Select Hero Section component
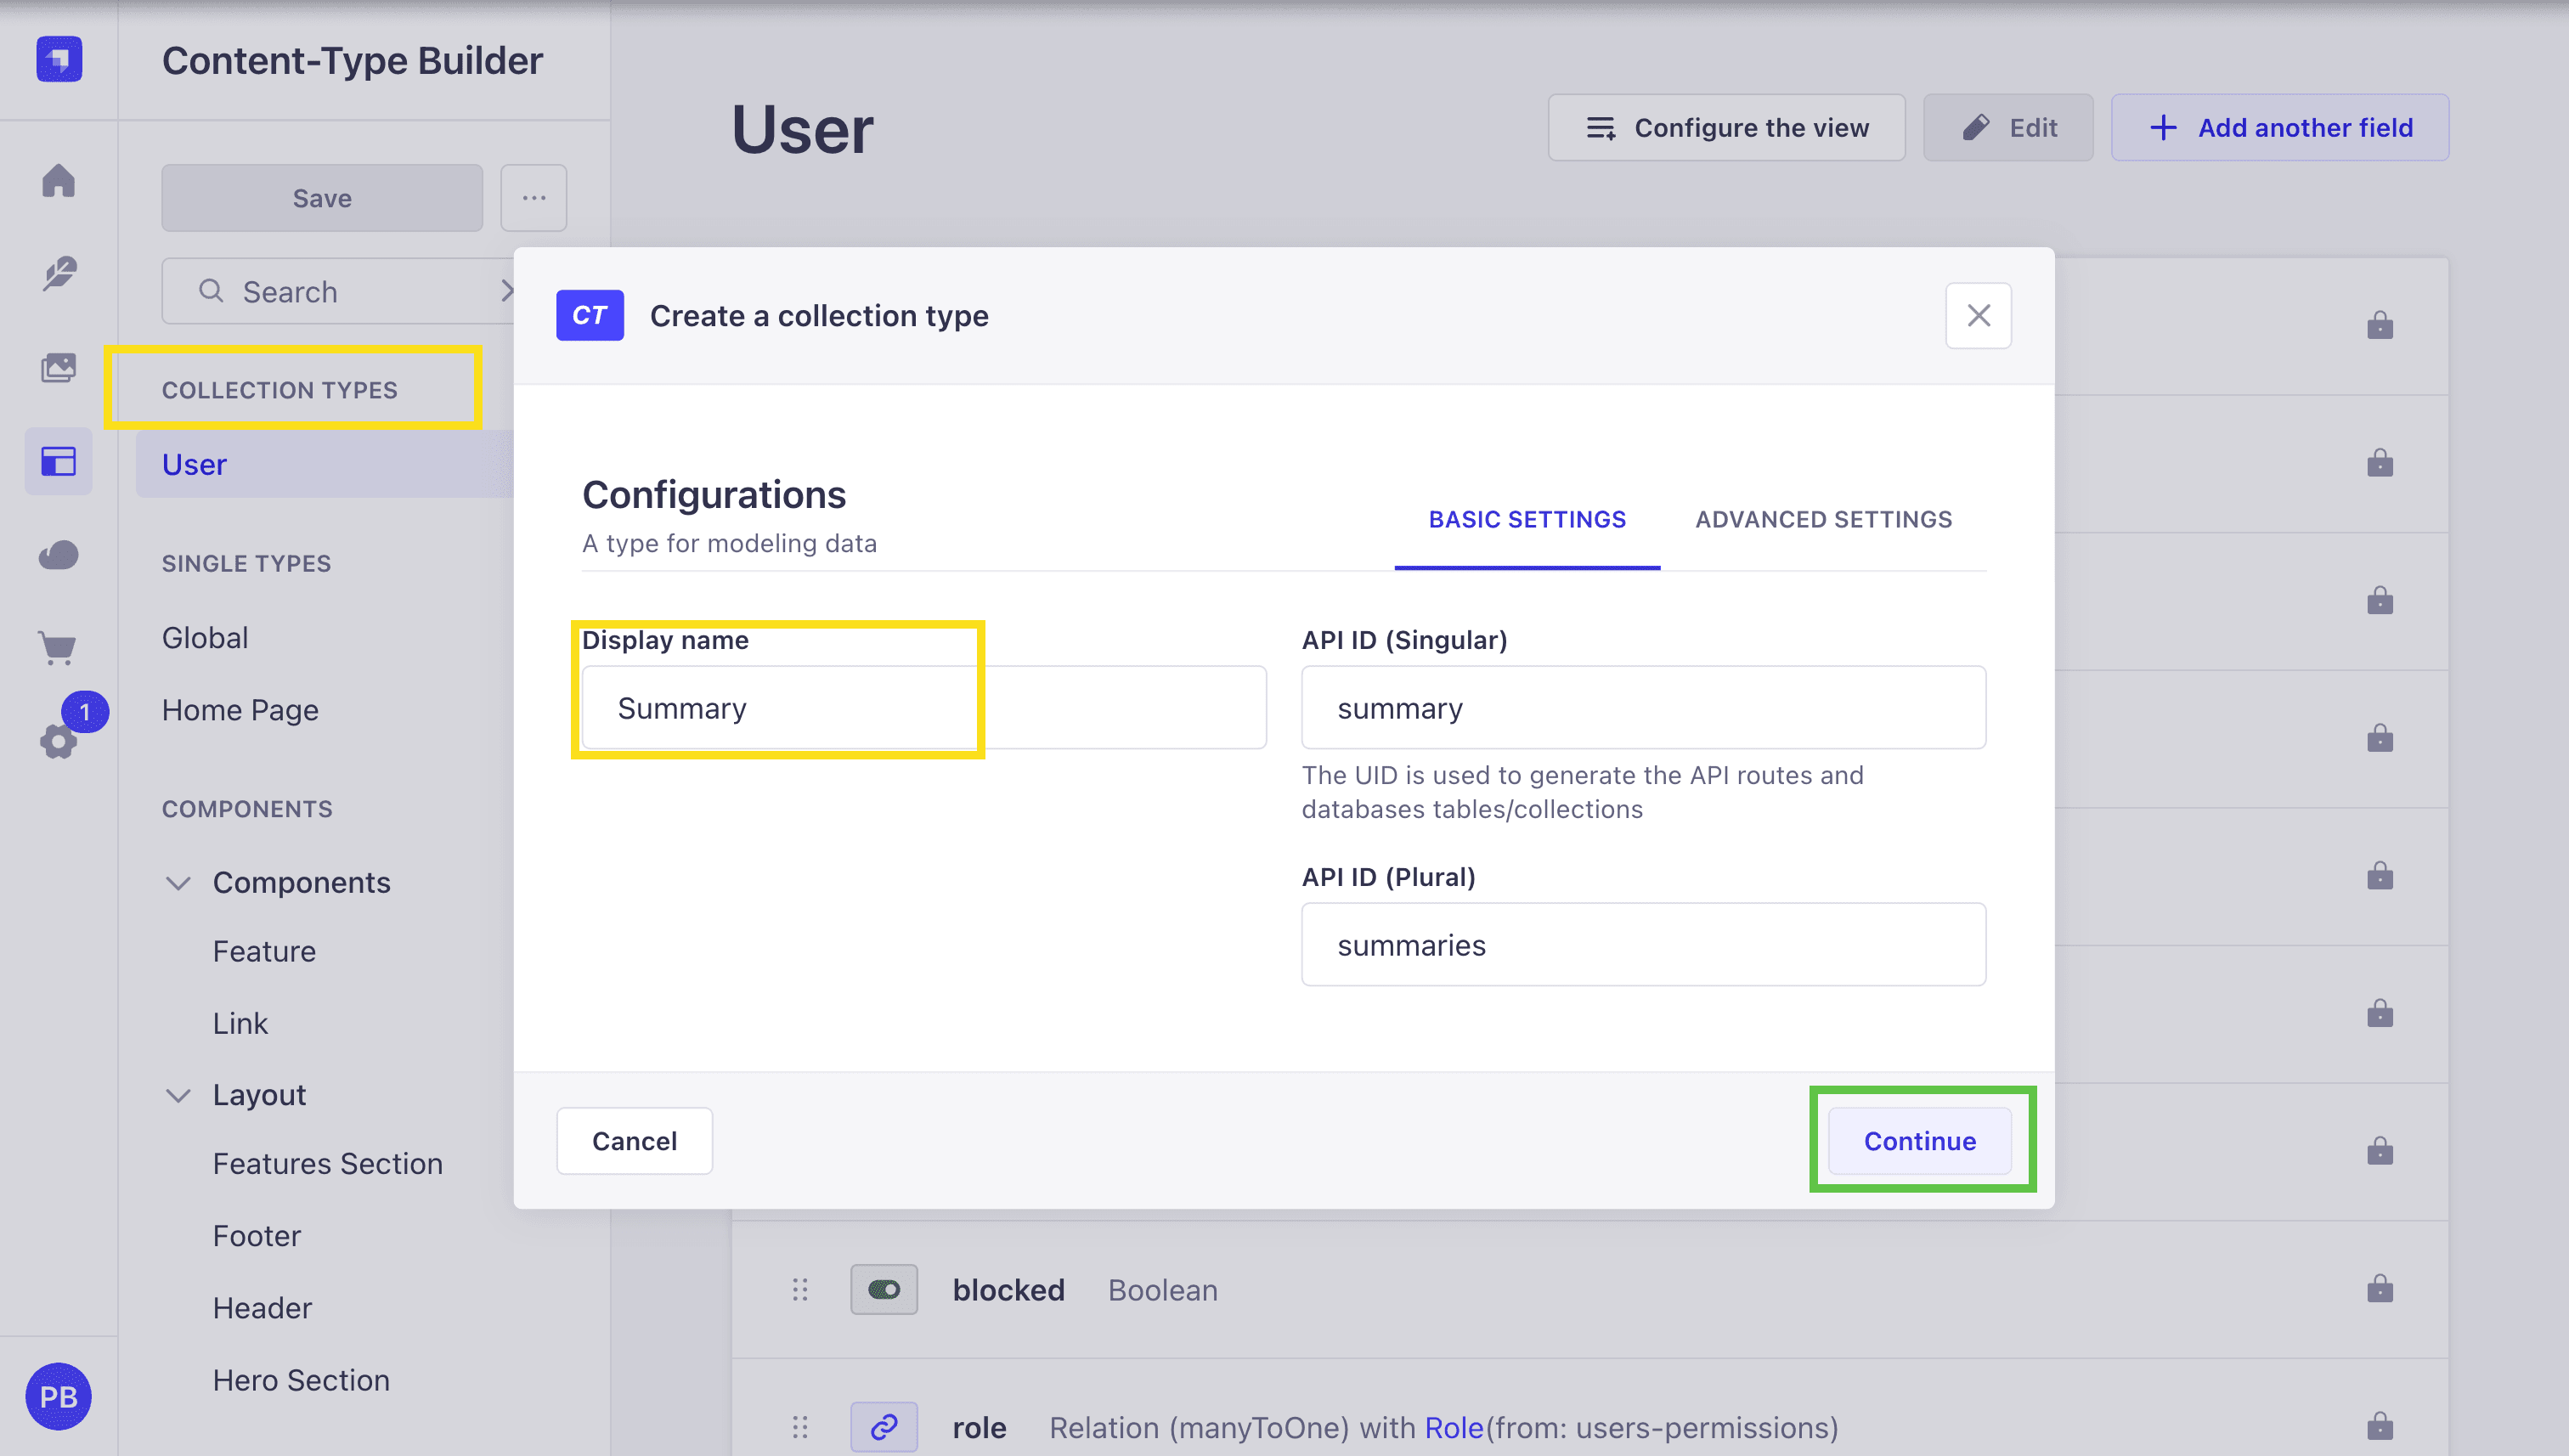Image resolution: width=2569 pixels, height=1456 pixels. pos(301,1380)
